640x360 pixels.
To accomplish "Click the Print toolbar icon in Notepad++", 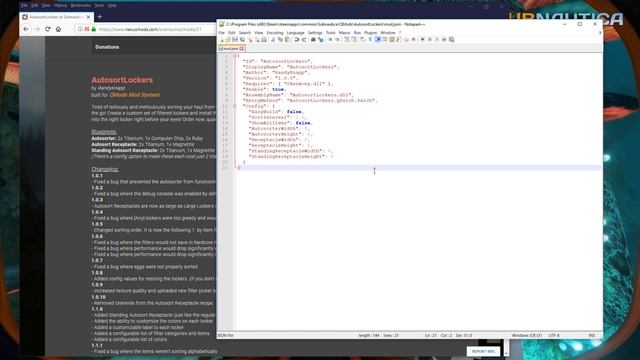I will click(x=264, y=40).
